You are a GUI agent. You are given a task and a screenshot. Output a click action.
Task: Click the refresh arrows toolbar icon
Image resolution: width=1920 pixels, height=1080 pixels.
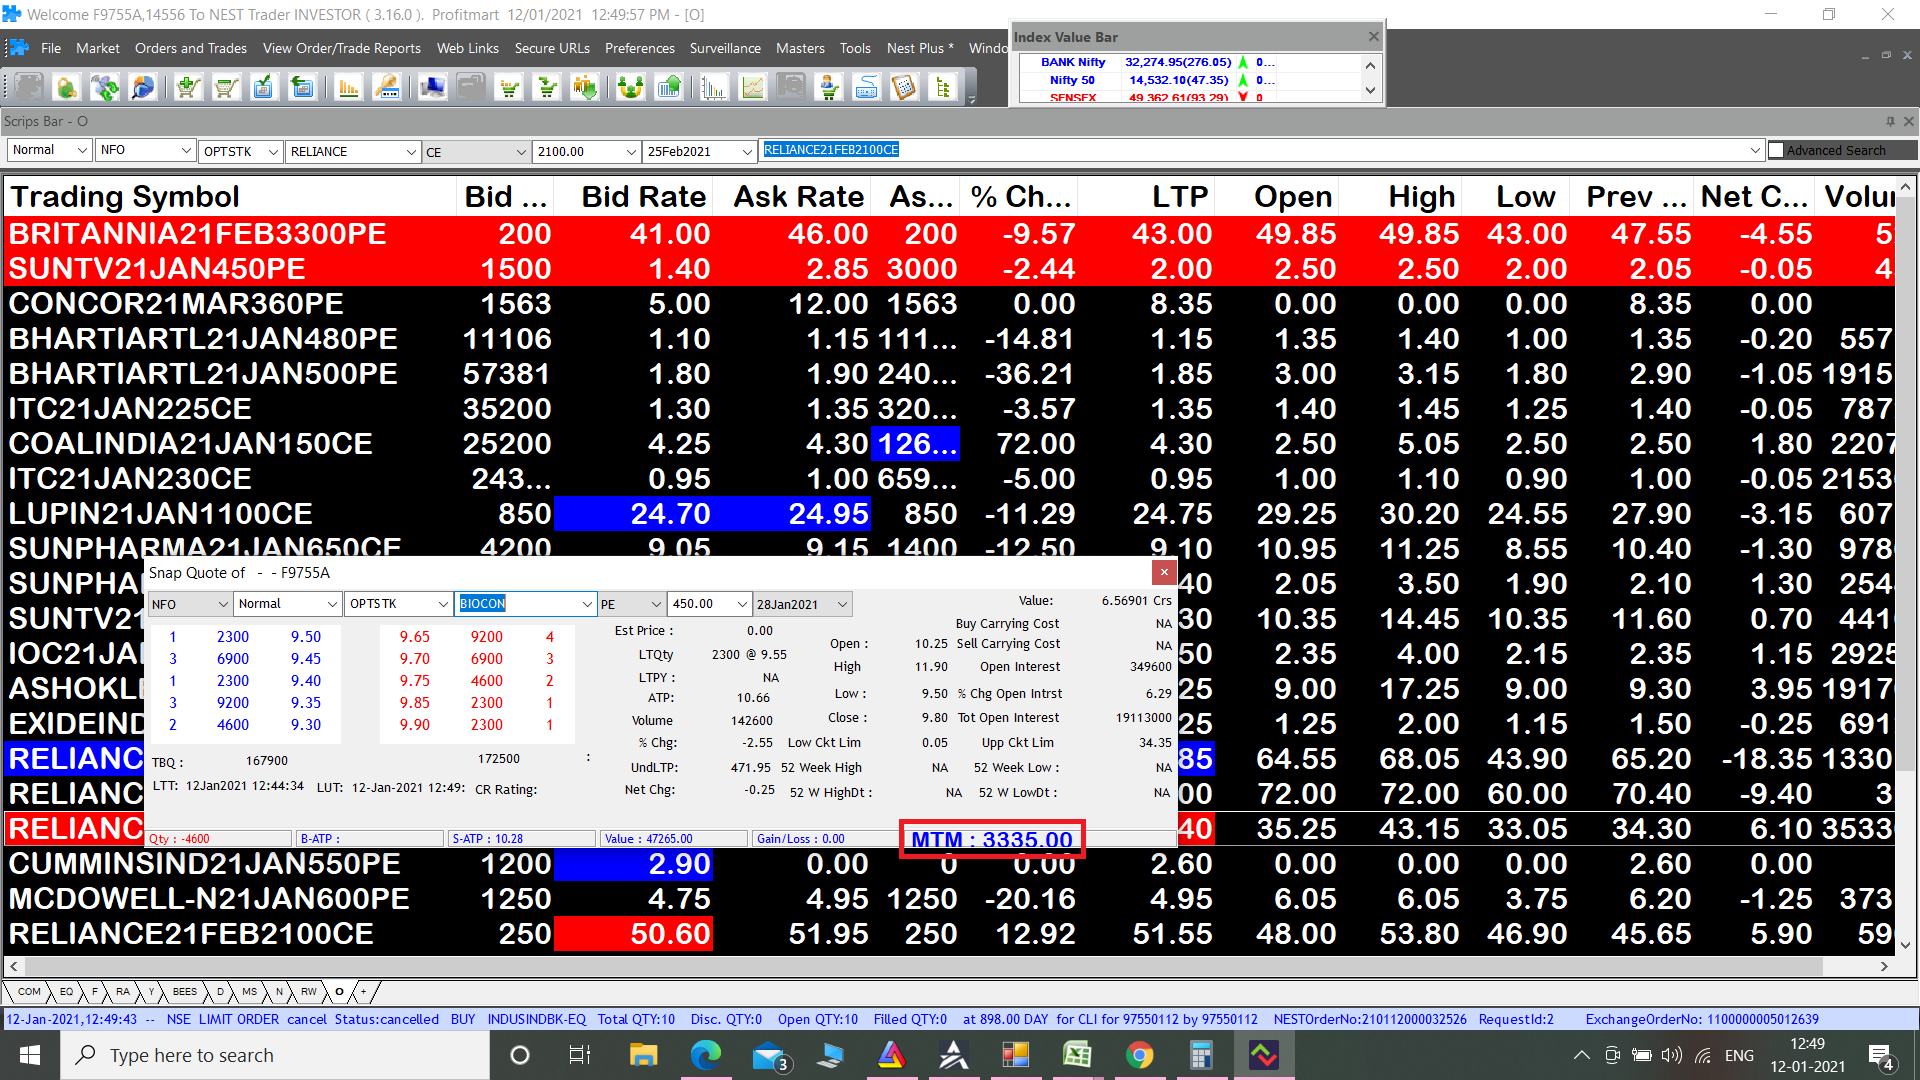click(105, 88)
